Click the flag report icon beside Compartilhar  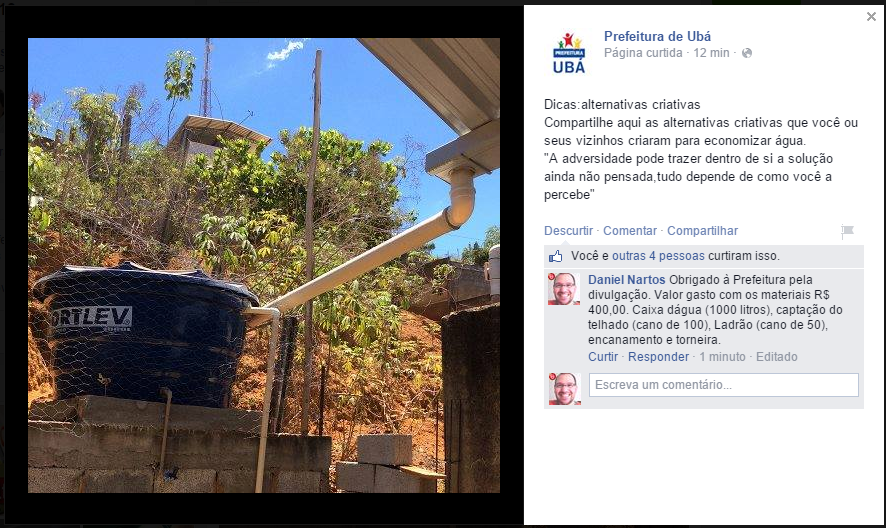847,231
